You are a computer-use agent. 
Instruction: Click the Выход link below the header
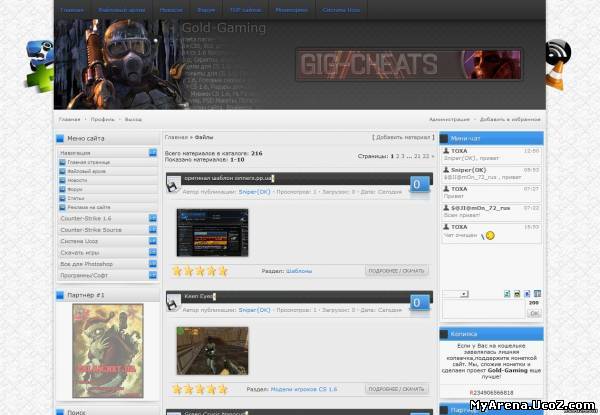coord(133,119)
